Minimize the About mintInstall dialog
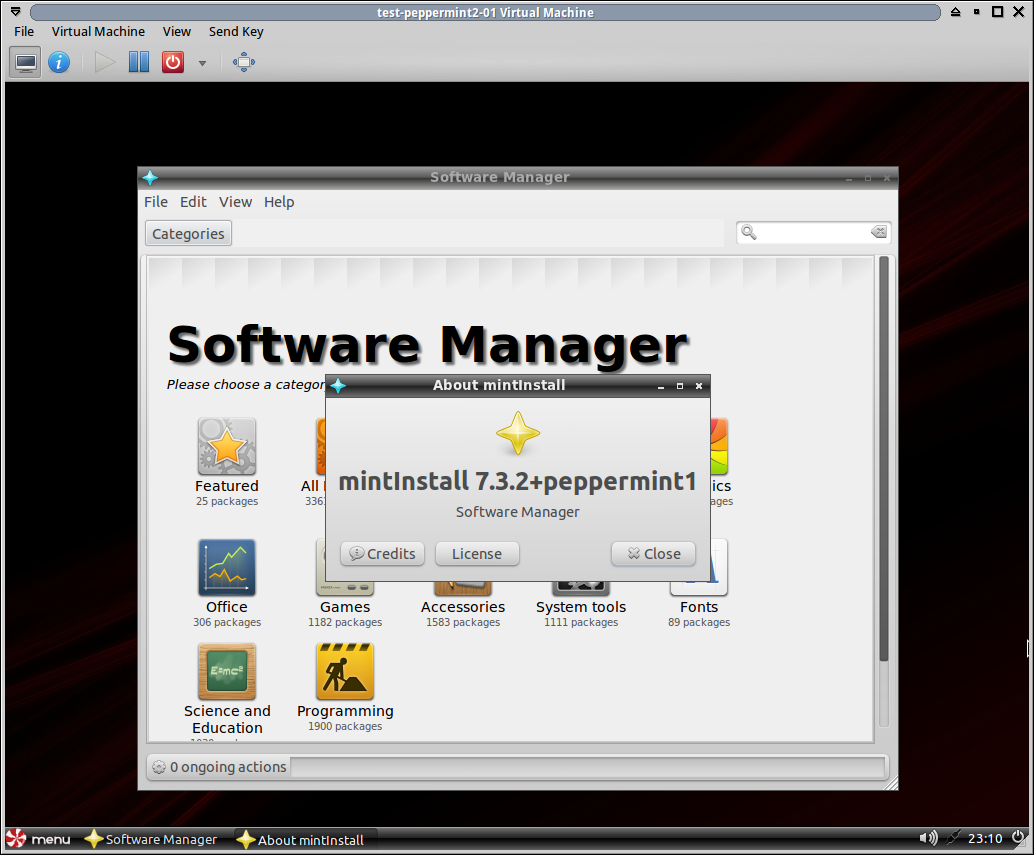Viewport: 1034px width, 855px height. coord(661,386)
